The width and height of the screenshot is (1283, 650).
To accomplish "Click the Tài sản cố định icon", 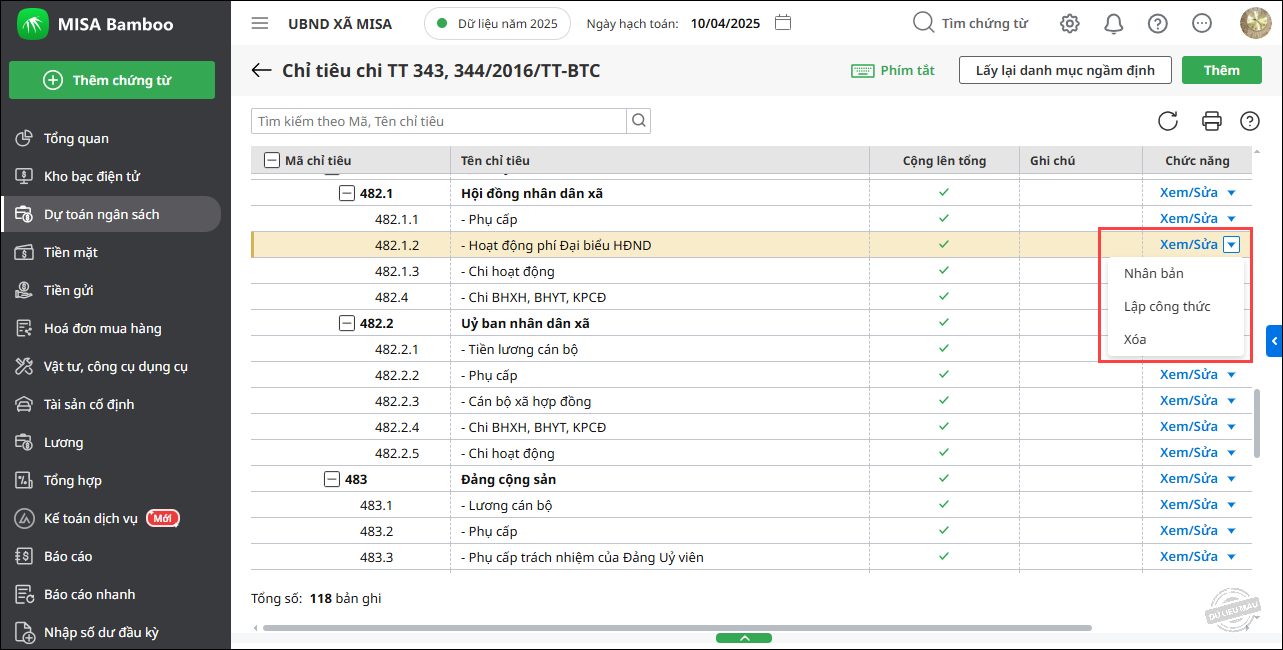I will point(25,404).
